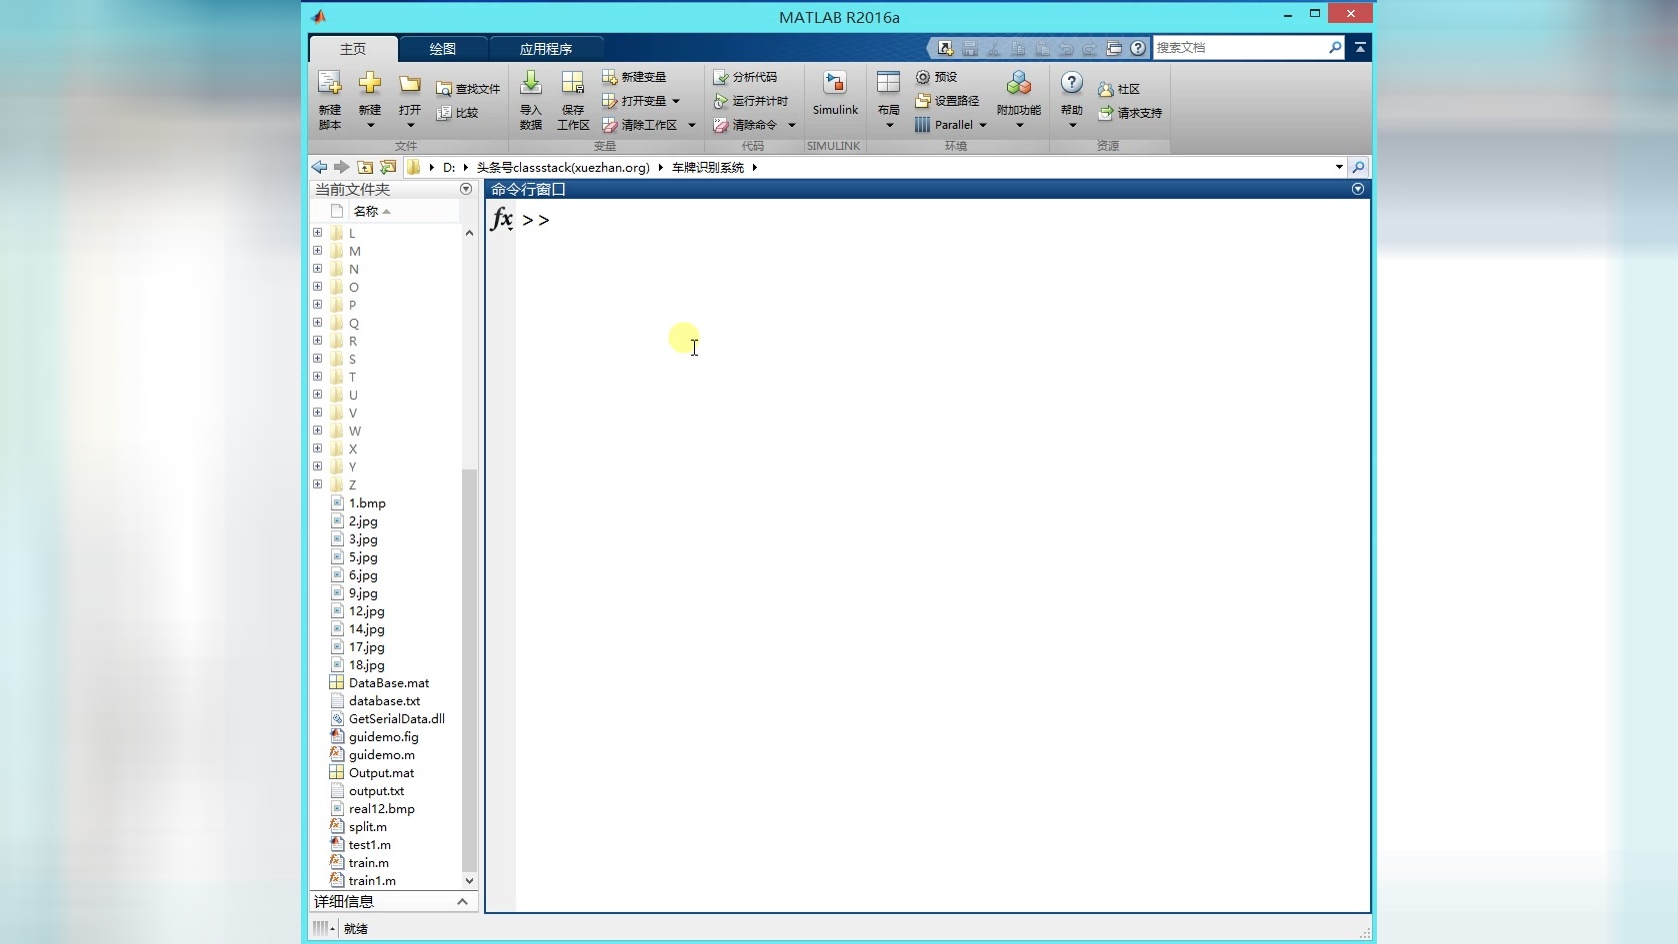Switch to the 主页 tab
Image resolution: width=1678 pixels, height=944 pixels.
coord(353,49)
